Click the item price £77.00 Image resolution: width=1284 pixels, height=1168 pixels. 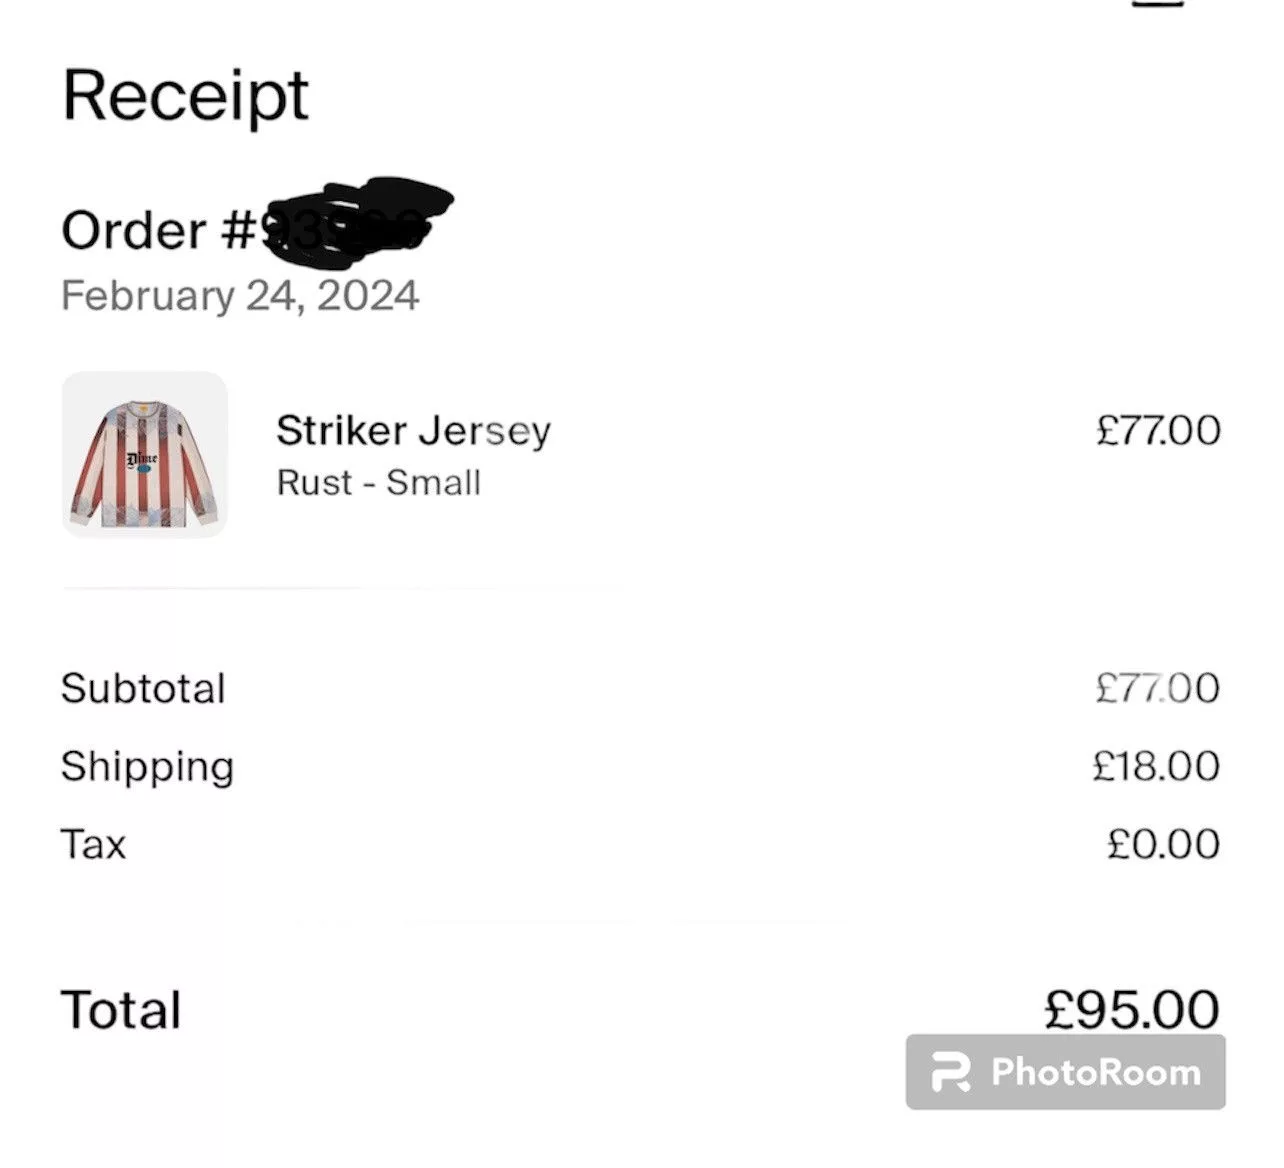(1158, 431)
